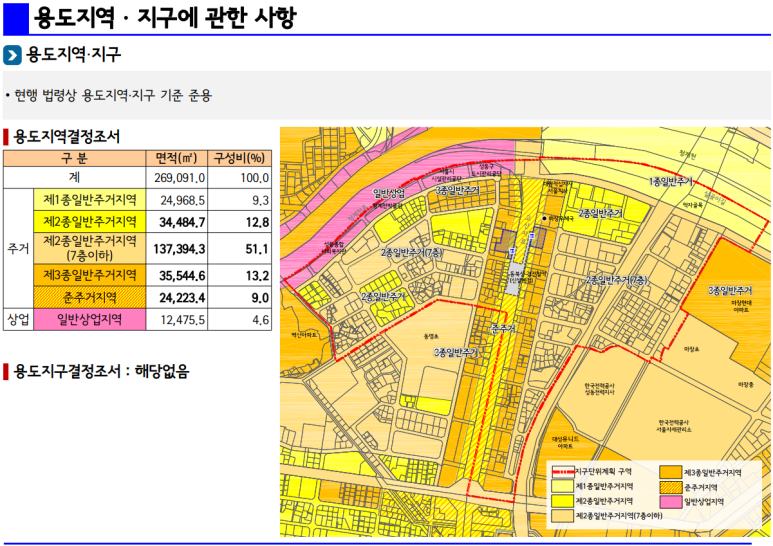The height and width of the screenshot is (546, 773).
Task: Click the red 지구단위계획 구역 legend line
Action: click(x=562, y=472)
